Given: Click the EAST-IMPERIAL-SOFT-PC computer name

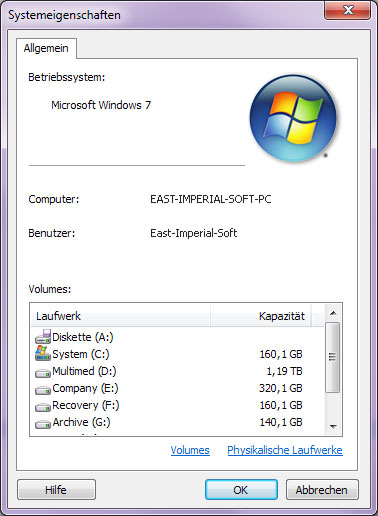Looking at the screenshot, I should [x=211, y=199].
